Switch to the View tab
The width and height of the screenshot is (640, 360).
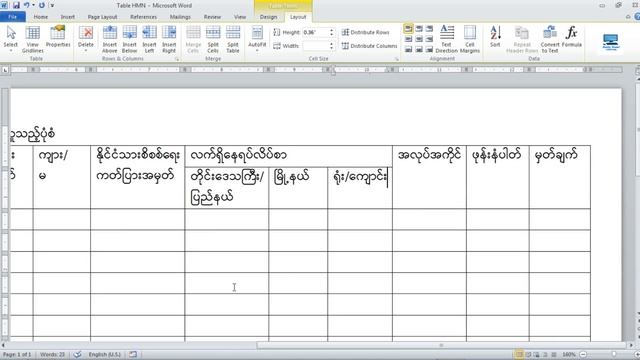click(240, 17)
